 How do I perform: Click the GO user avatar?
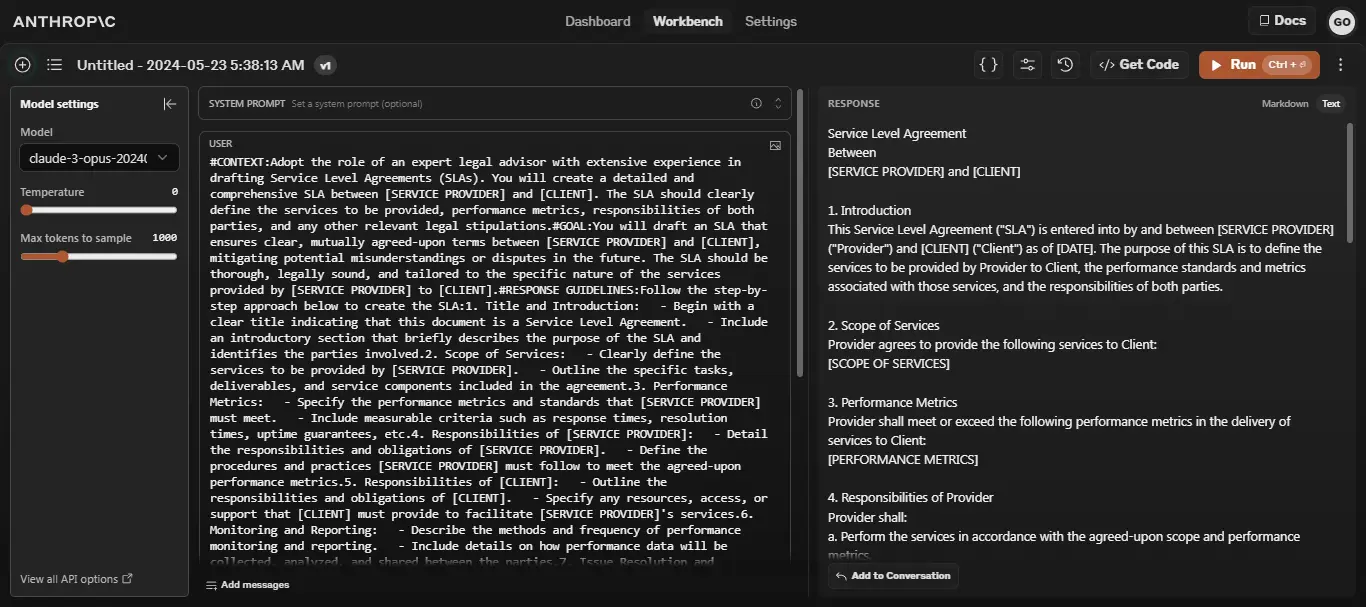(1341, 21)
